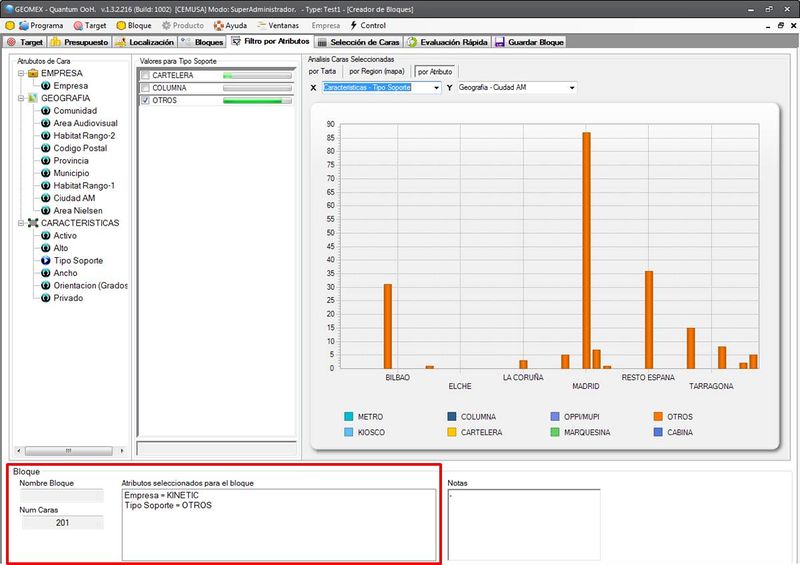The width and height of the screenshot is (800, 565).
Task: Select the Tipo Soporte attribute node
Action: pyautogui.click(x=46, y=260)
